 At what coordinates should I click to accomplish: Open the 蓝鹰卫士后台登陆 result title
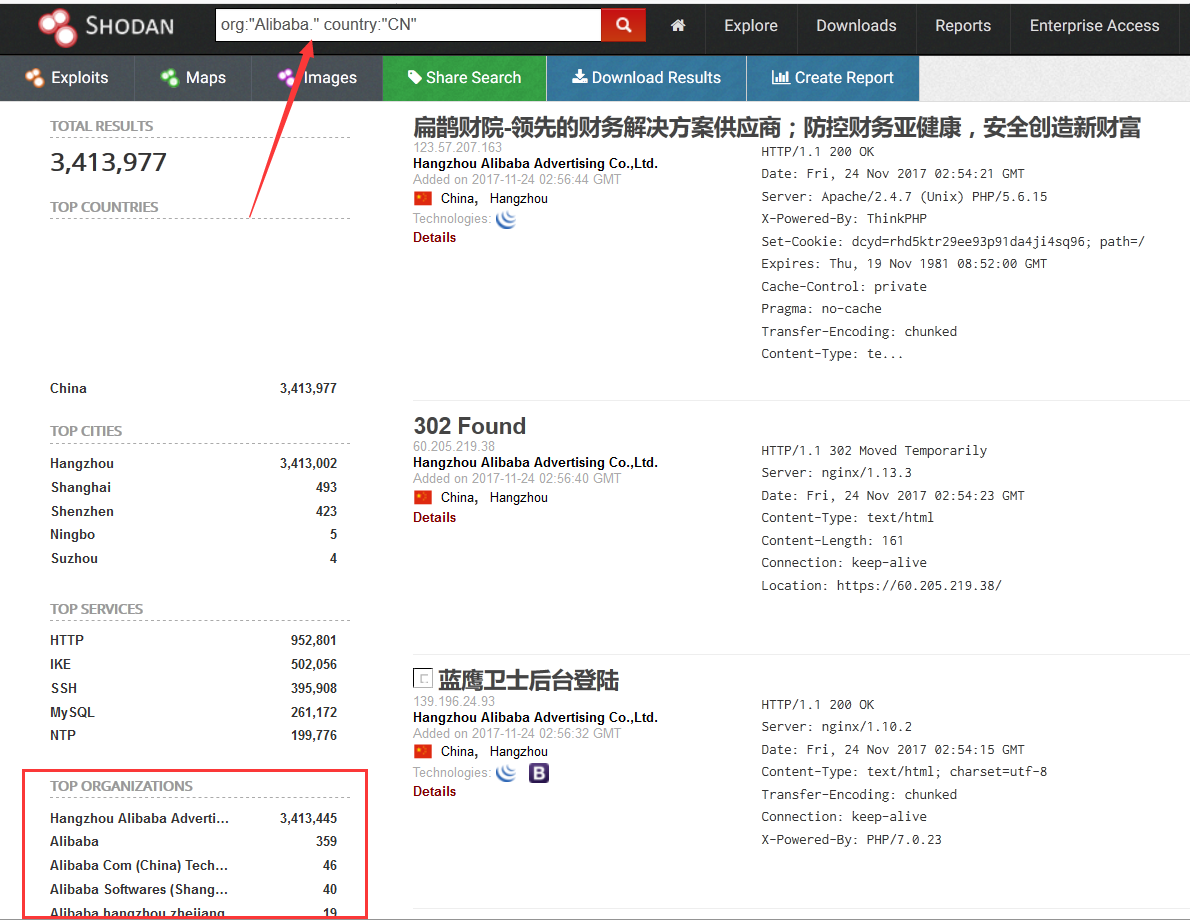(x=528, y=680)
